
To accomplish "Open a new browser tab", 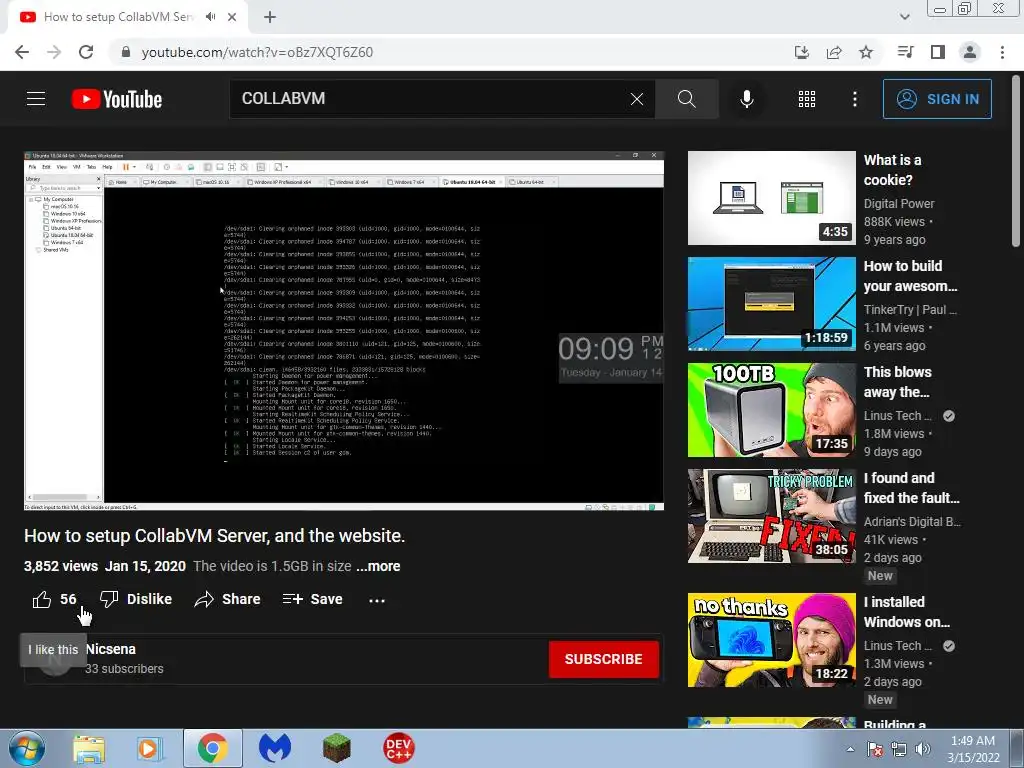I will pyautogui.click(x=270, y=17).
